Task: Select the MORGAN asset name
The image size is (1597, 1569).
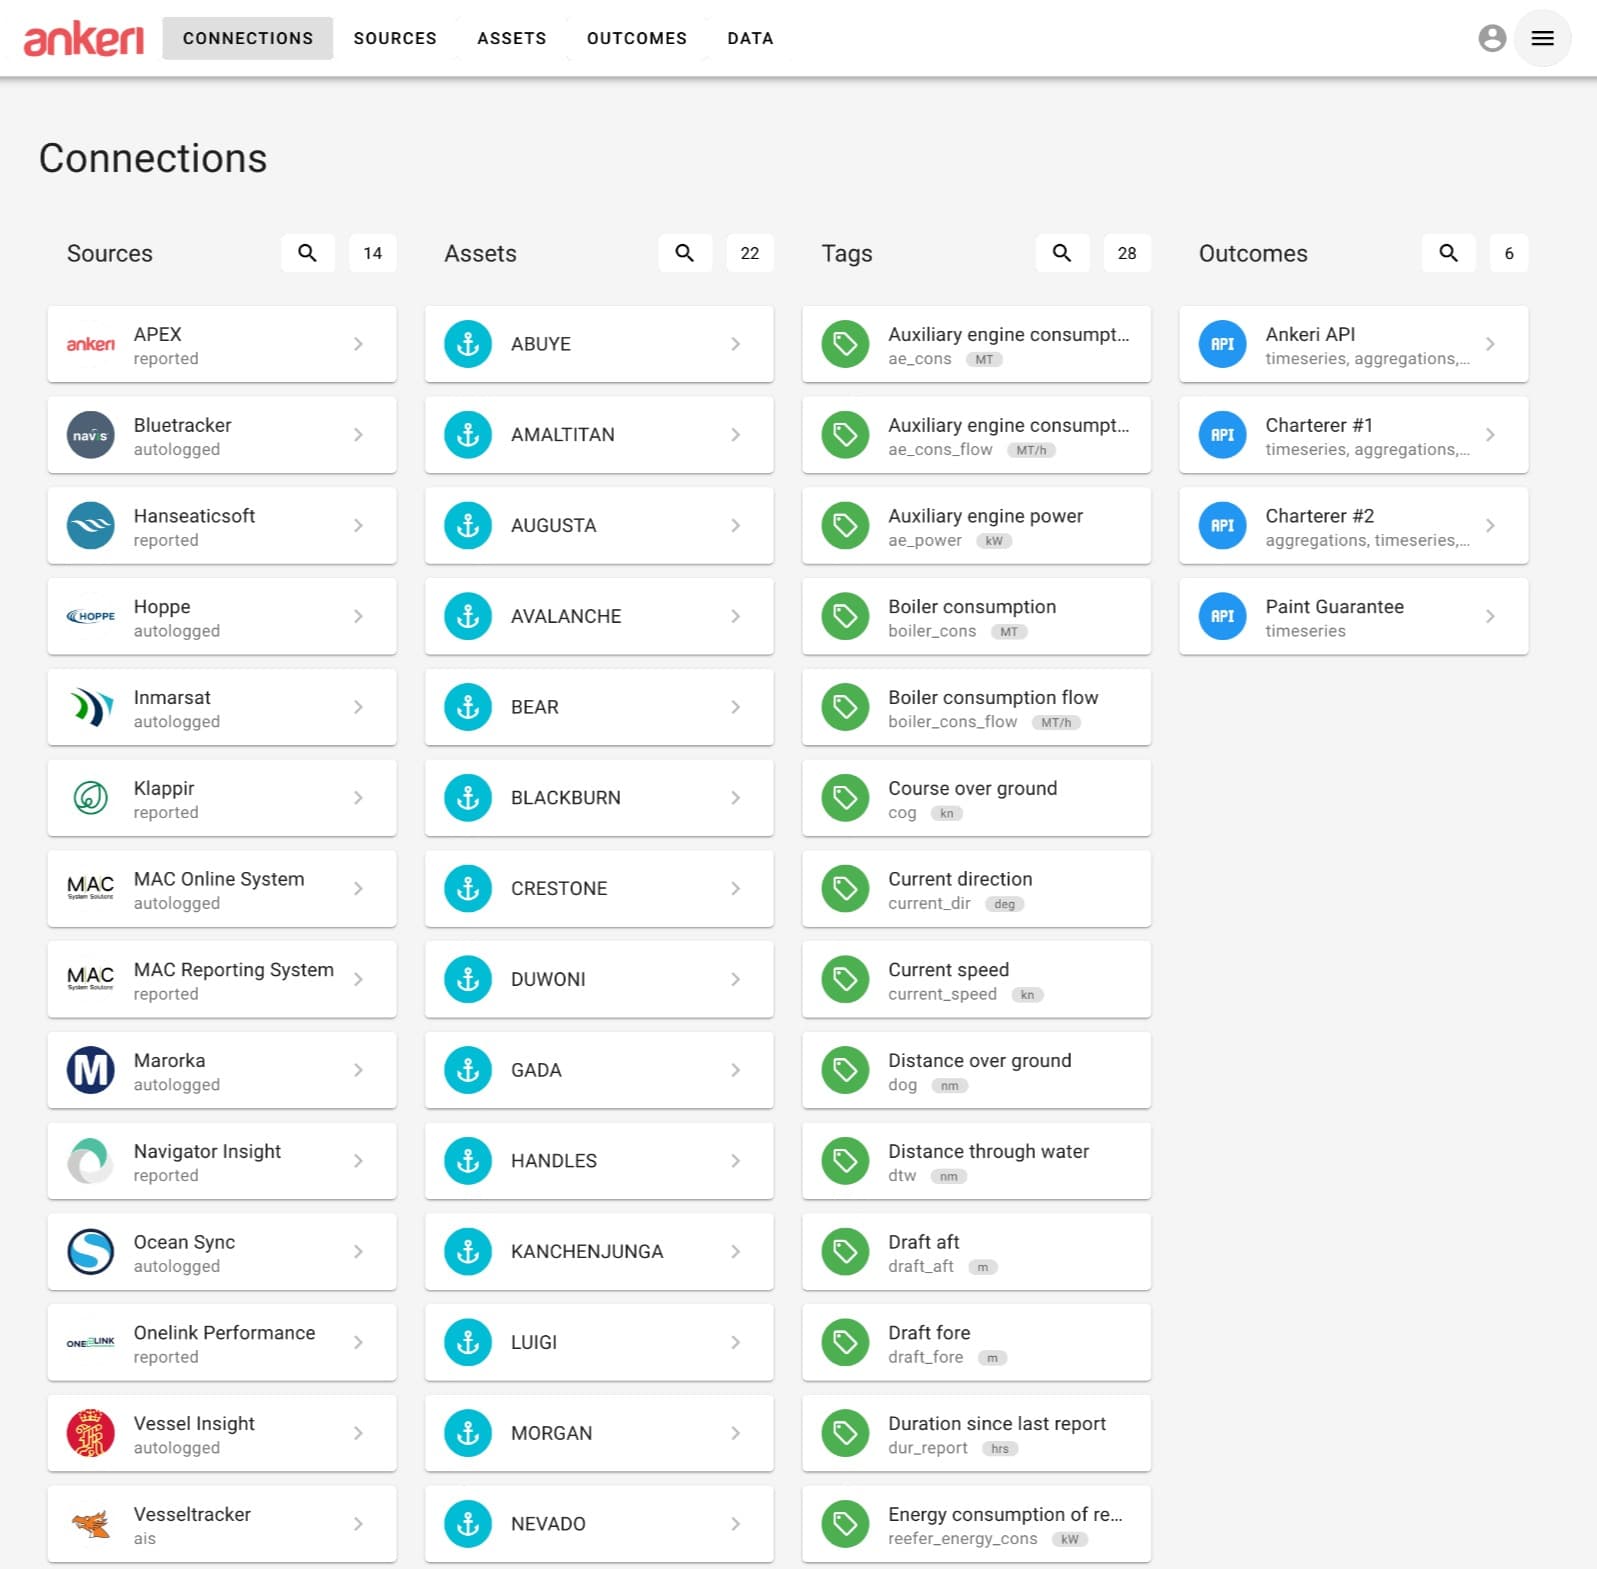Action: coord(551,1433)
